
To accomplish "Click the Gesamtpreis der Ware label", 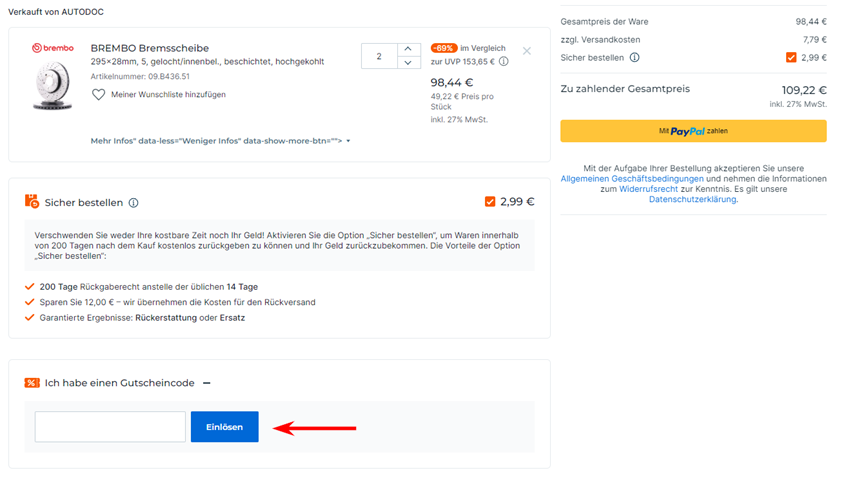I will tap(604, 22).
